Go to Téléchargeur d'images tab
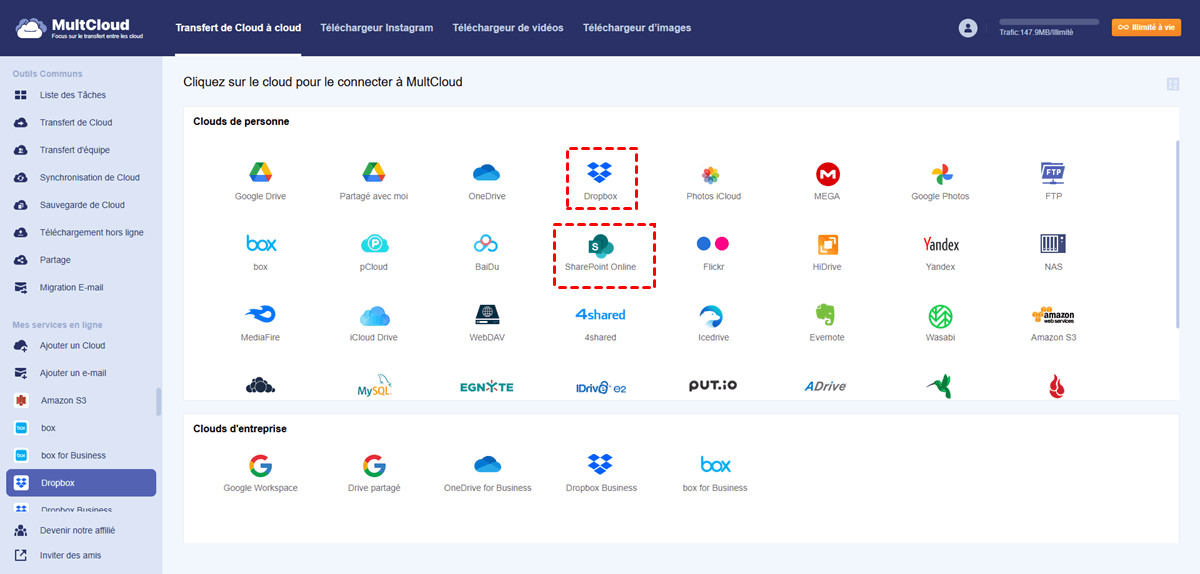This screenshot has width=1200, height=574. (636, 28)
